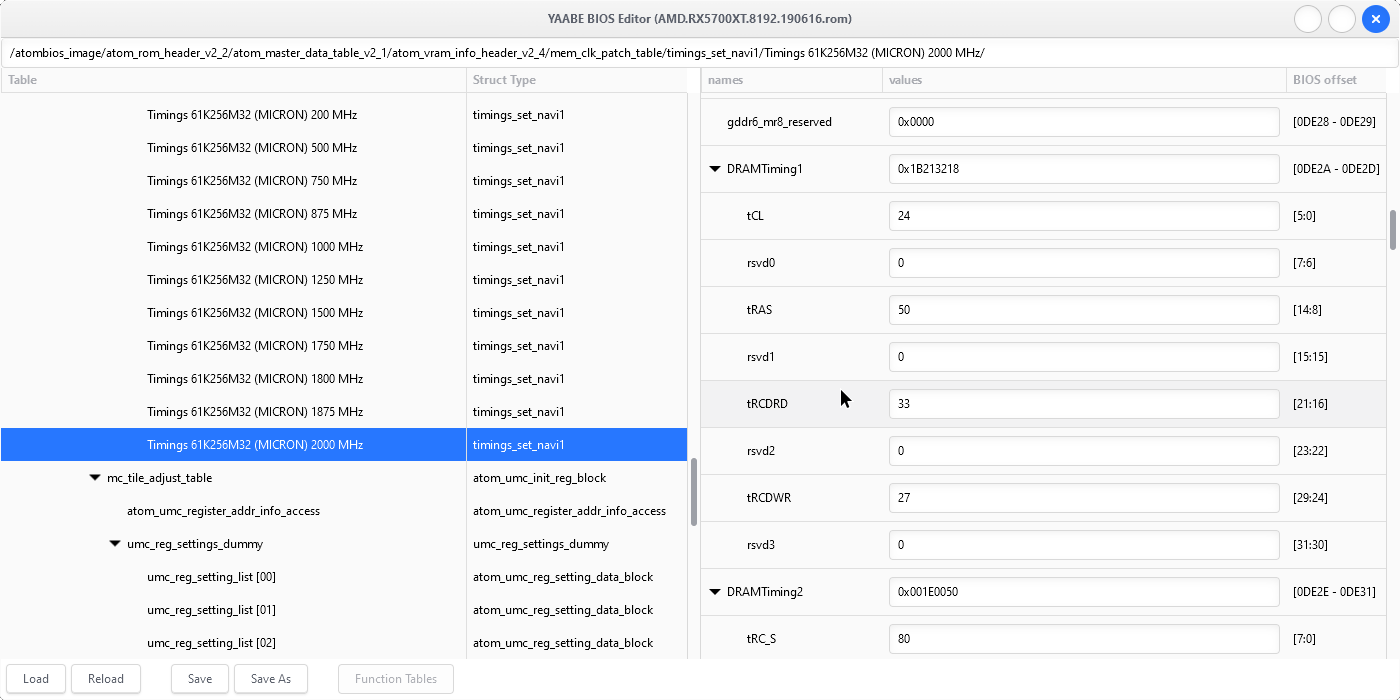
Task: Select Timings 61K256M32 (MICRON) 500 MHz row
Action: click(344, 148)
